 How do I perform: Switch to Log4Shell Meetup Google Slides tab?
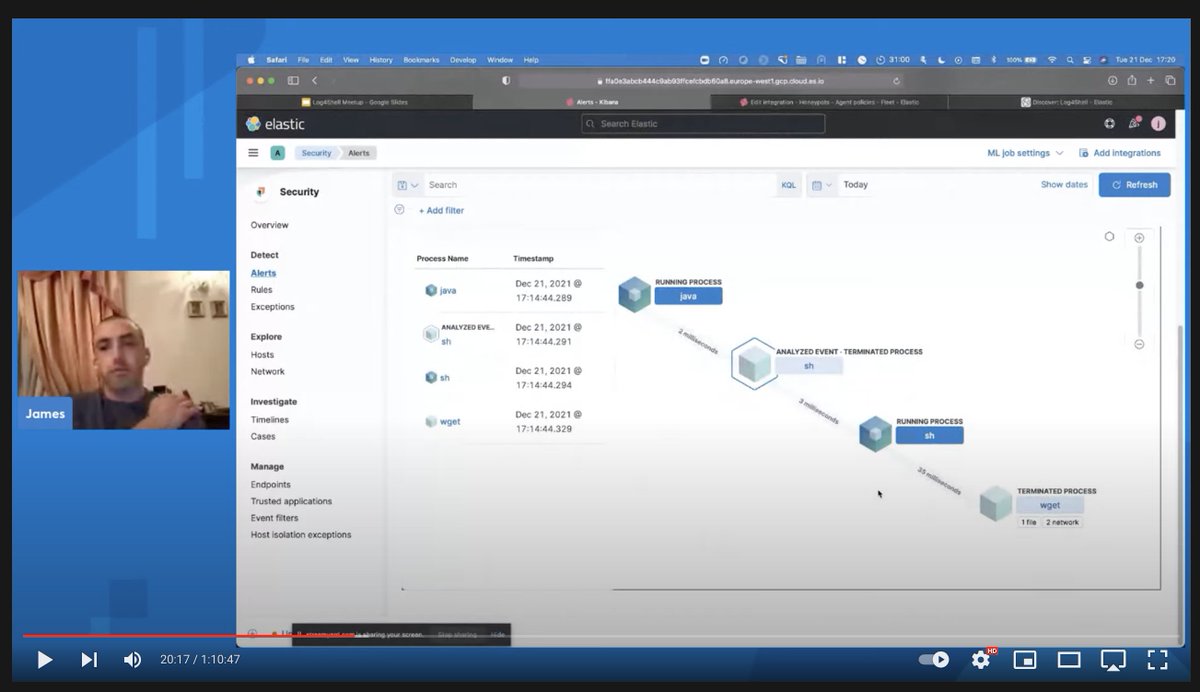click(354, 102)
